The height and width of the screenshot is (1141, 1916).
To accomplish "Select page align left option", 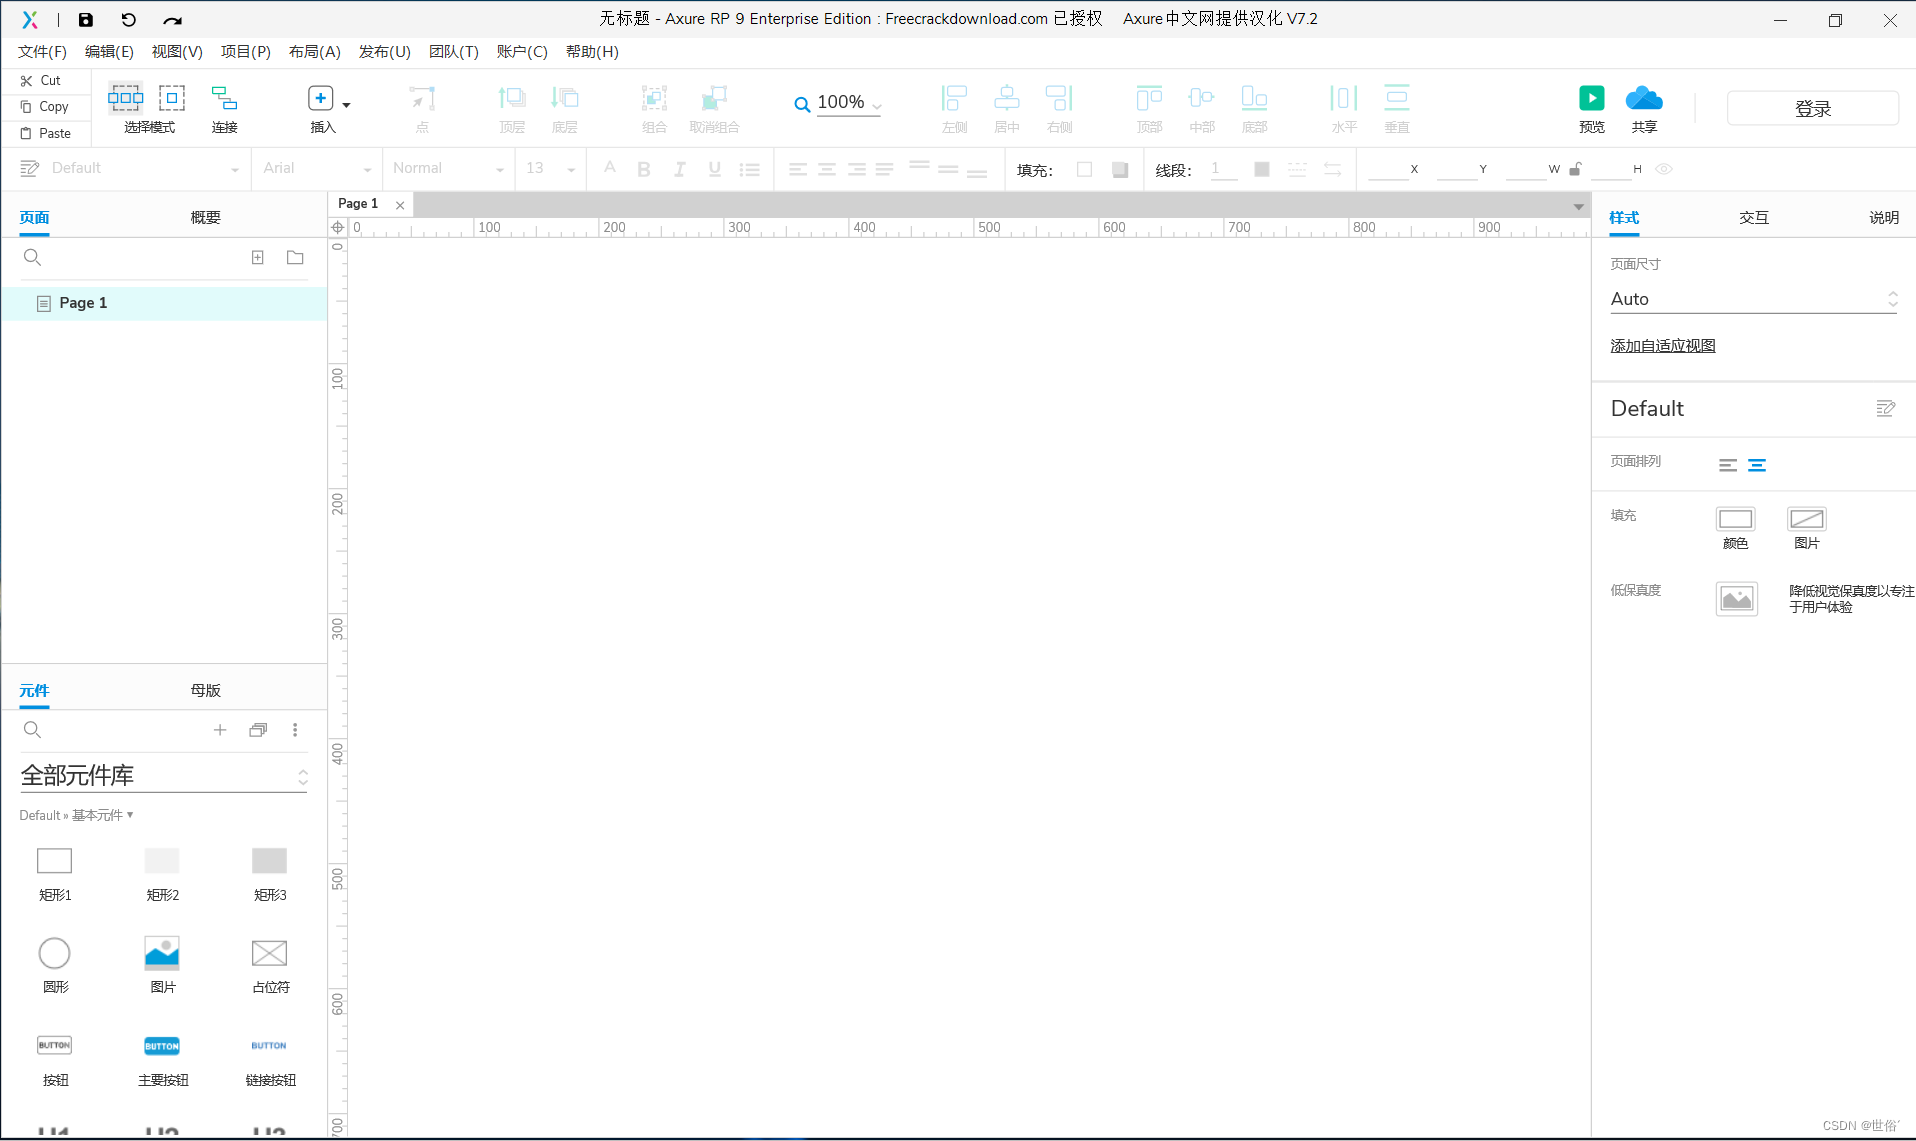I will coord(1728,465).
